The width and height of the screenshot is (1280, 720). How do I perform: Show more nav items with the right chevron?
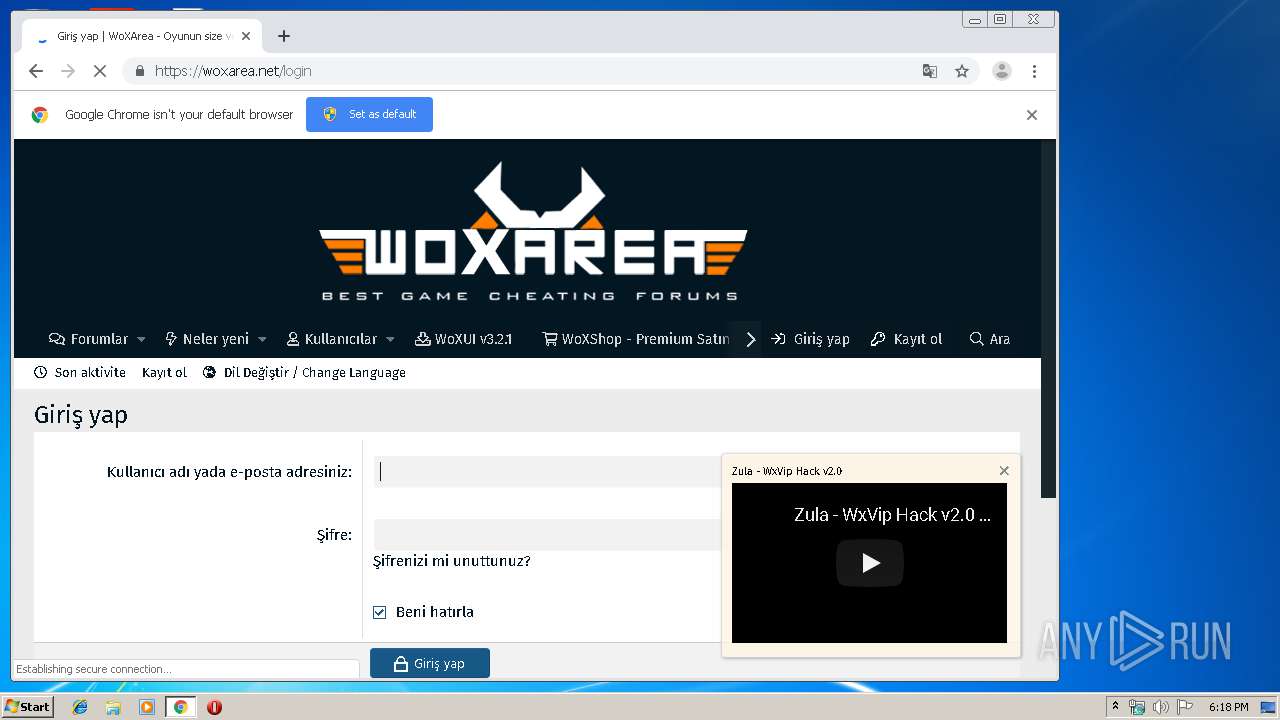751,339
